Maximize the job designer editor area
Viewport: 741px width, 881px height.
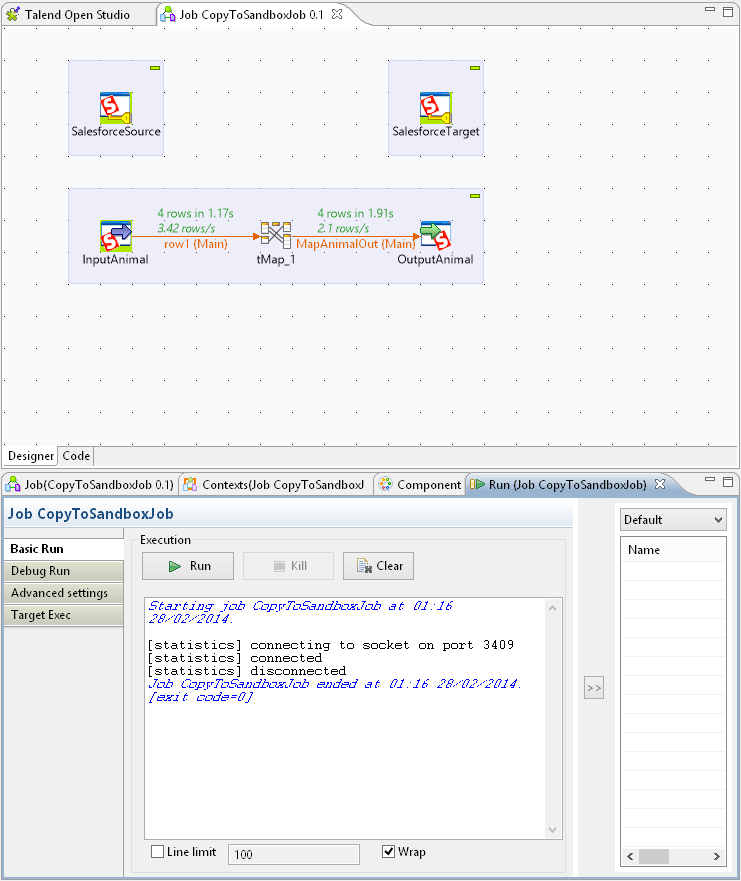(x=728, y=11)
